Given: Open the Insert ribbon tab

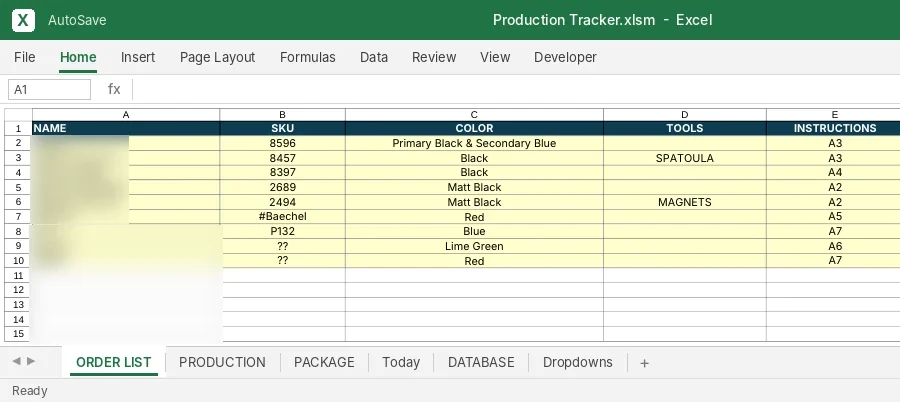Looking at the screenshot, I should coord(138,57).
